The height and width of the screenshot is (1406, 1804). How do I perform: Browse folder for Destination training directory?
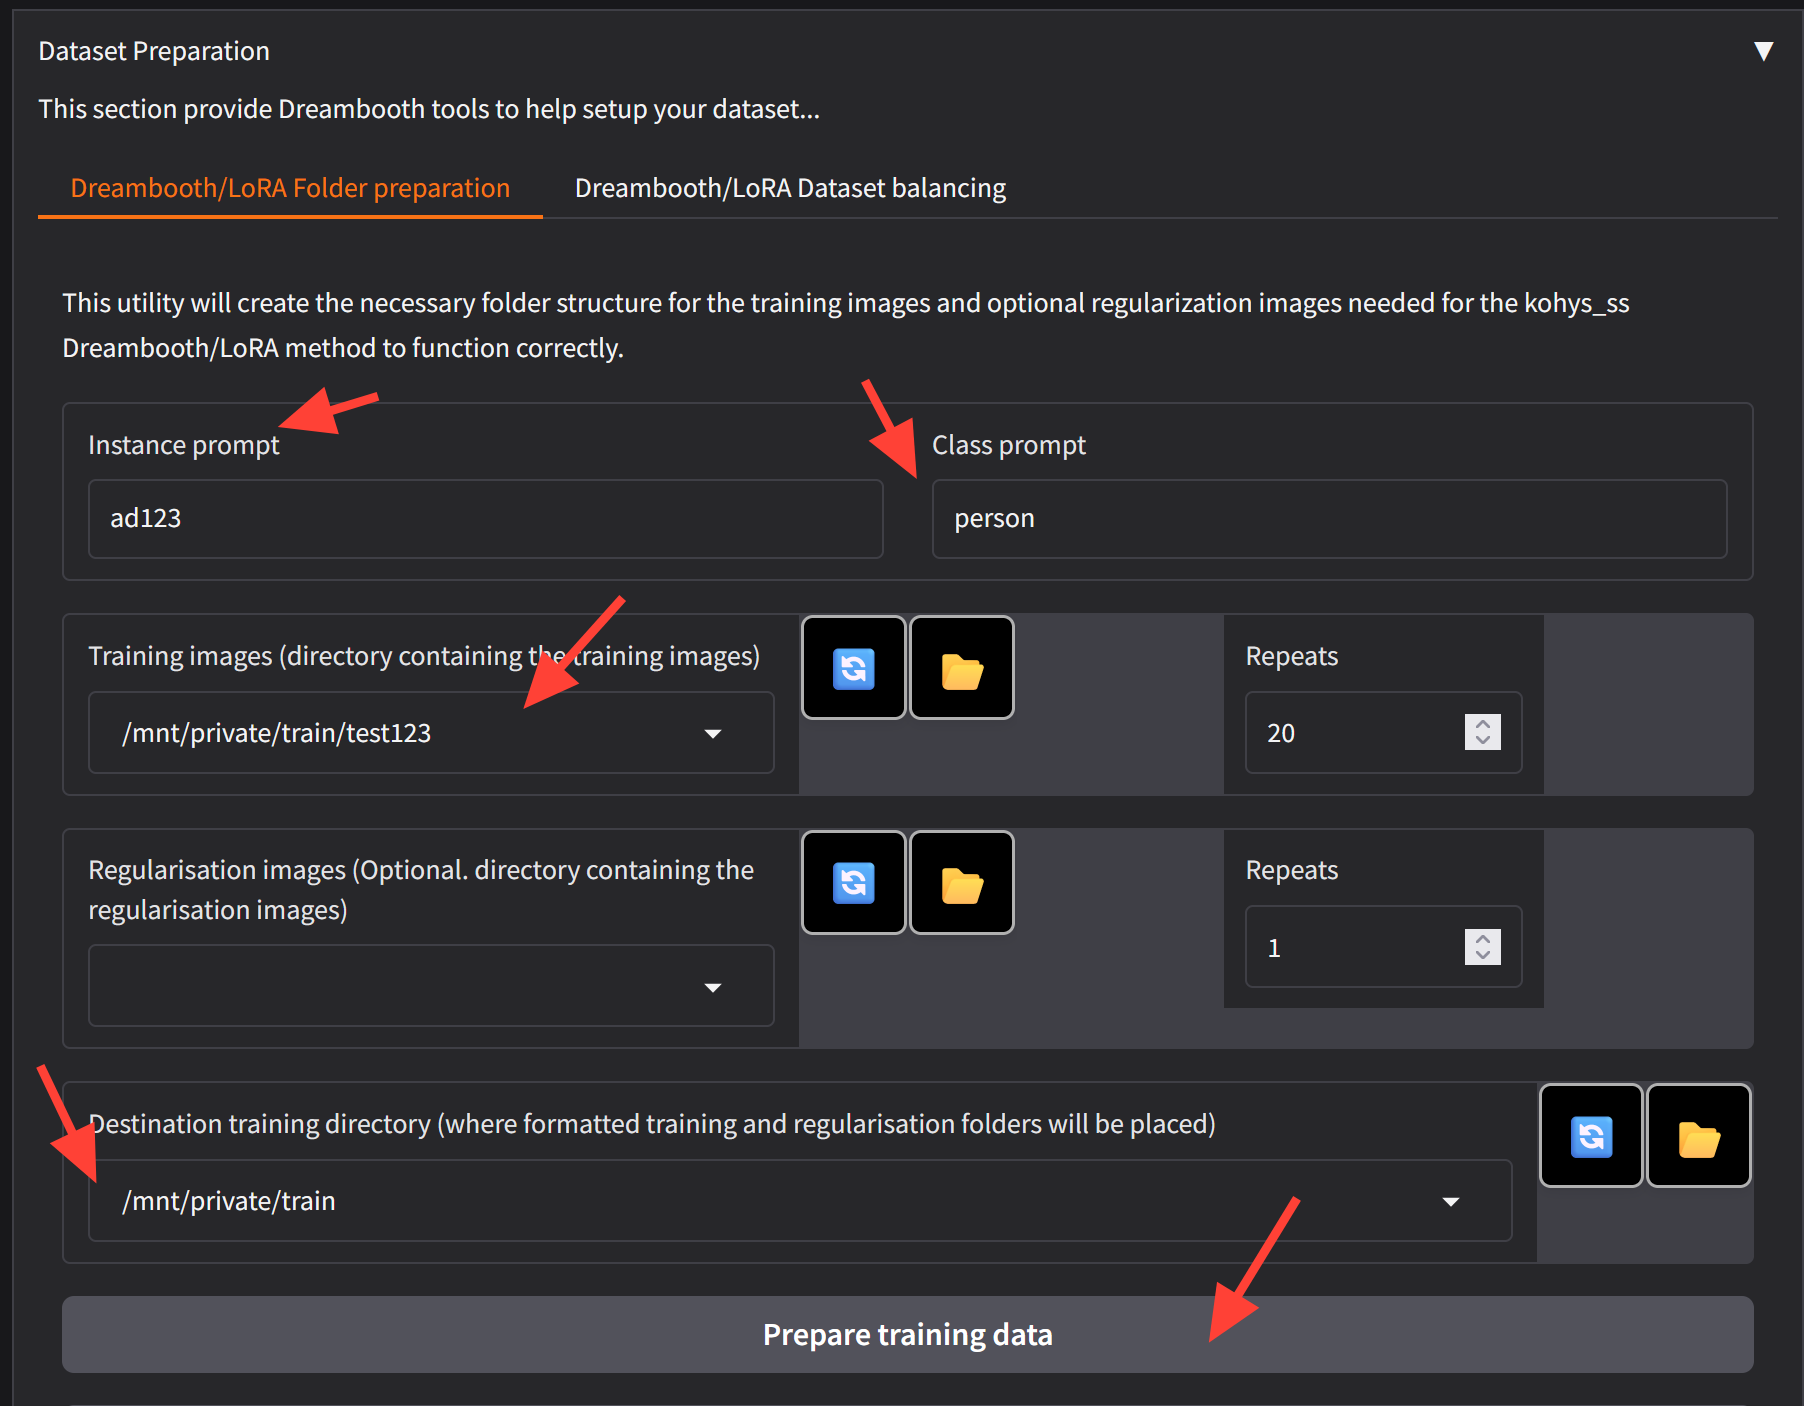coord(1698,1136)
